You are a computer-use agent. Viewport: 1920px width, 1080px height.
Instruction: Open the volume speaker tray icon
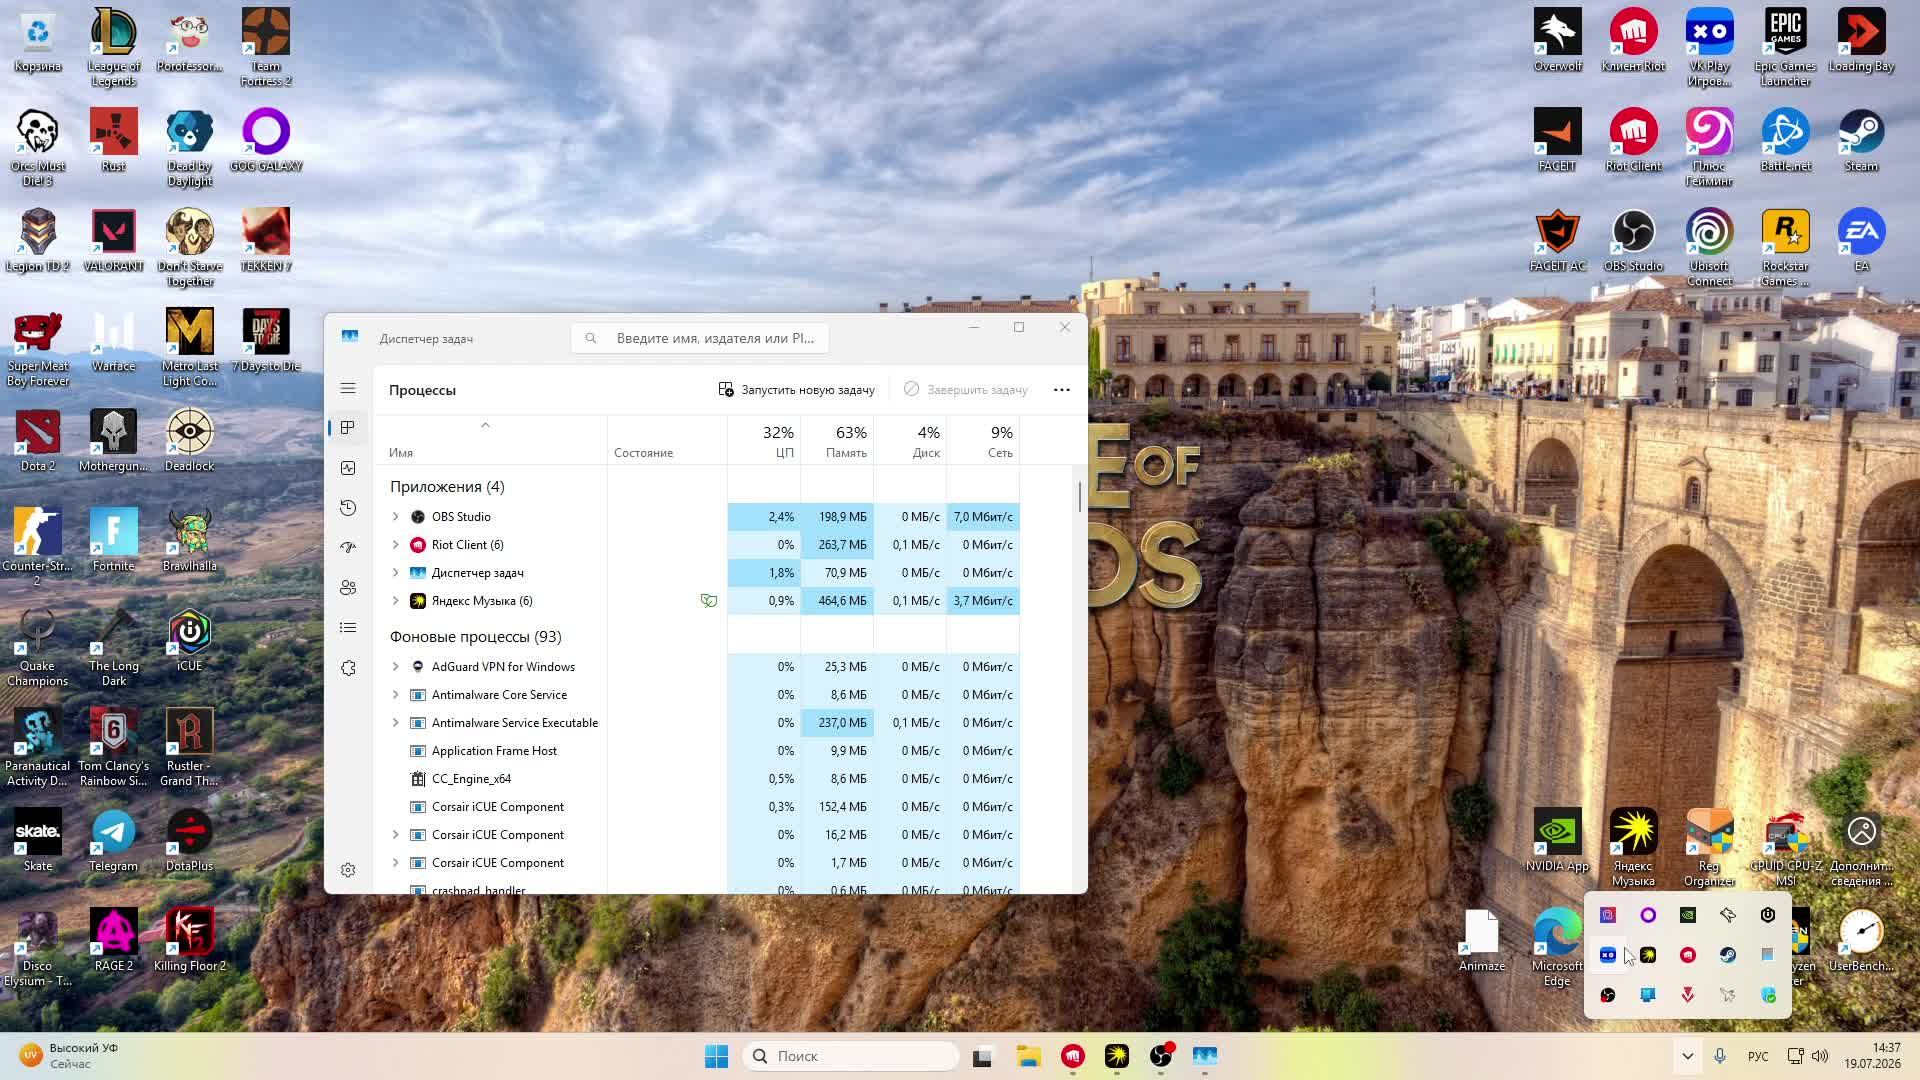(1820, 1056)
